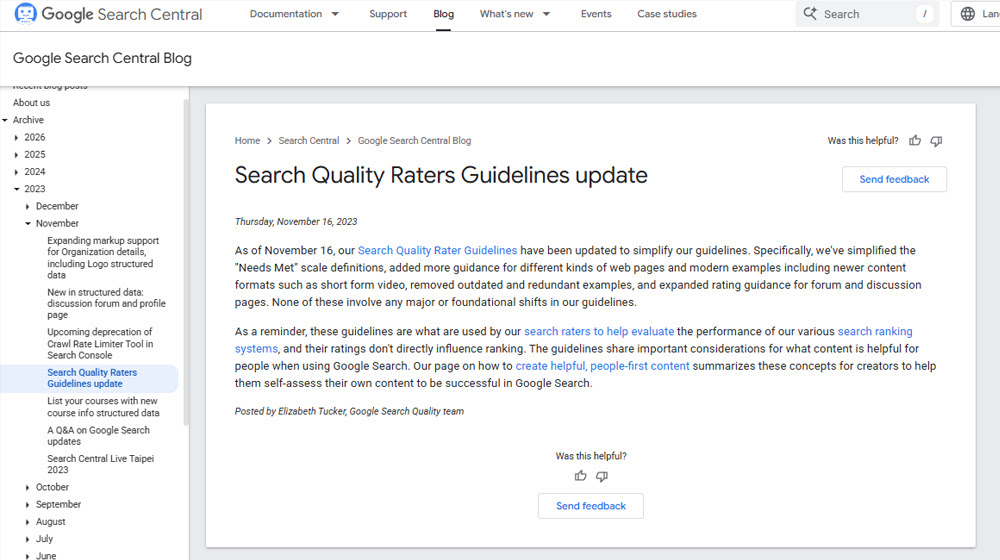Collapse the 2023 archive tree node
Screen dimensions: 1000x560
click(17, 189)
